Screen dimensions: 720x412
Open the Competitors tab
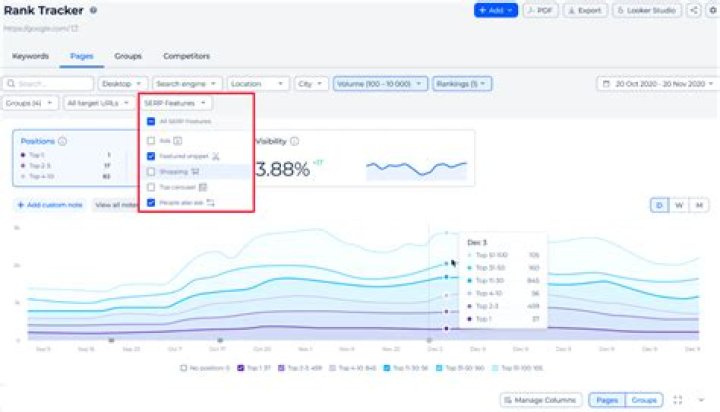(x=186, y=56)
